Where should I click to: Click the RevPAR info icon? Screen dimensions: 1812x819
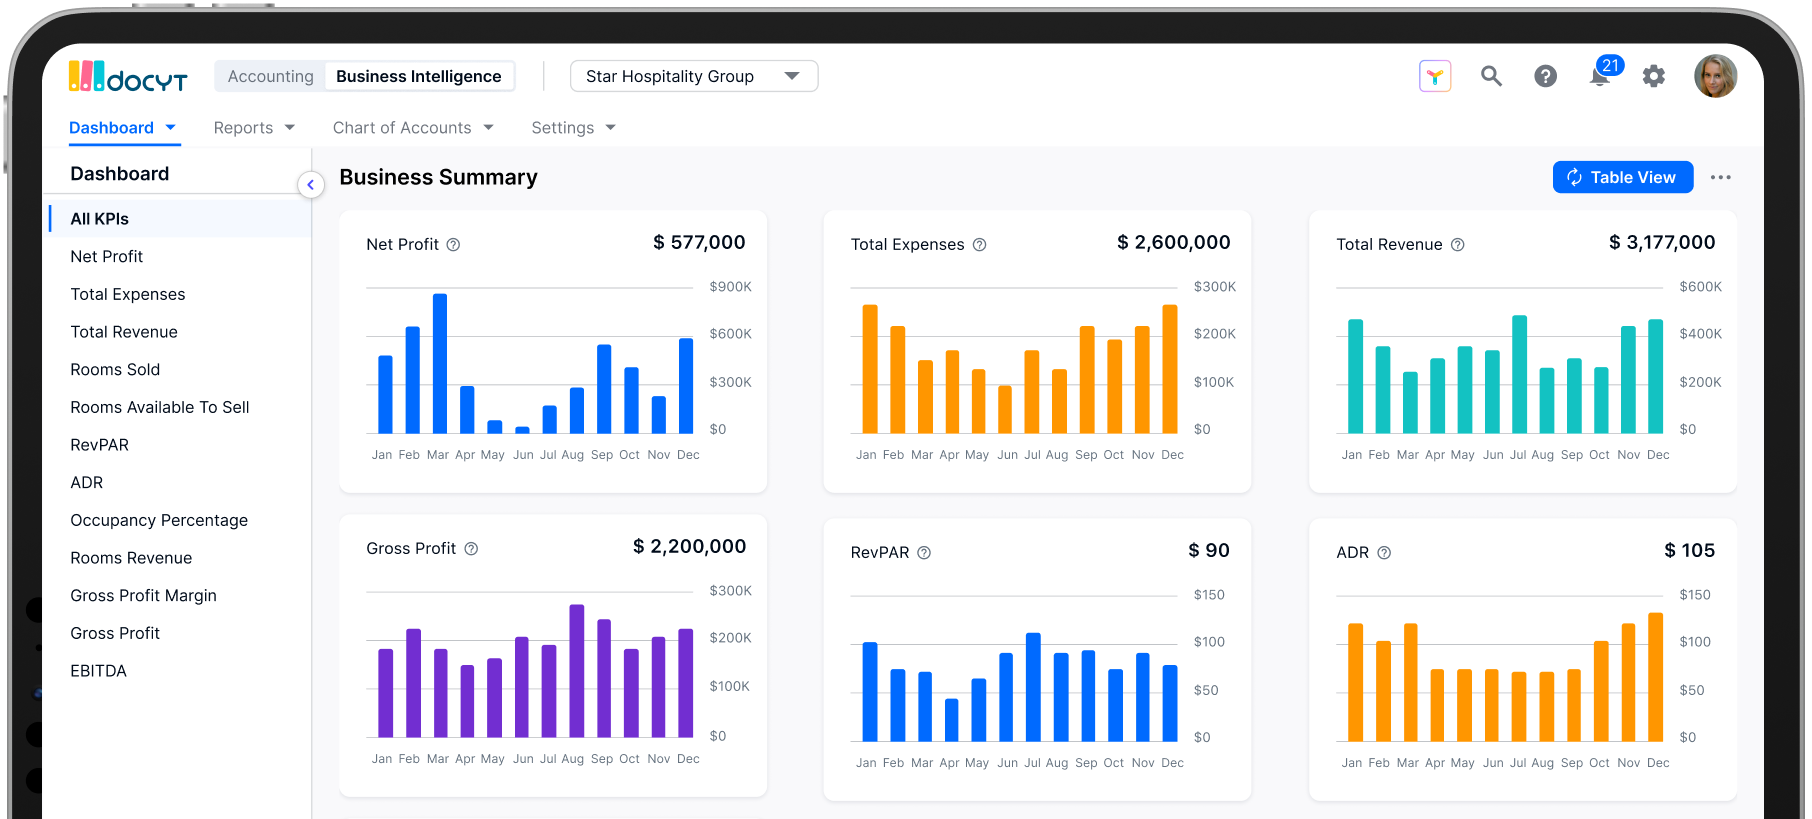pyautogui.click(x=924, y=553)
